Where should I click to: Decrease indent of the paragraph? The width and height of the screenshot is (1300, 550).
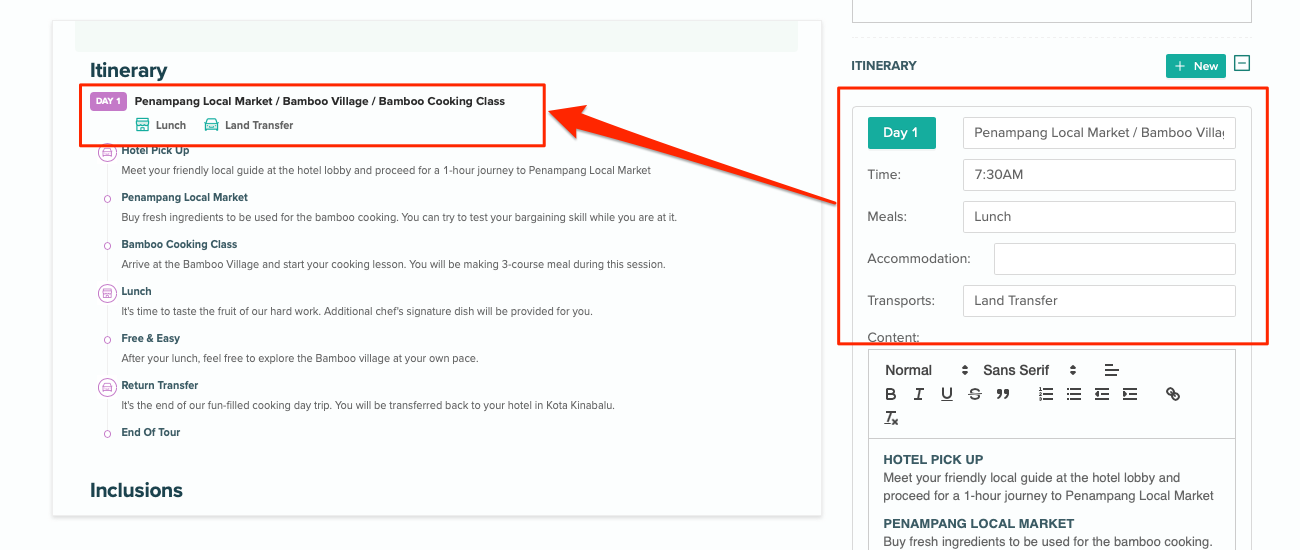[x=1102, y=394]
